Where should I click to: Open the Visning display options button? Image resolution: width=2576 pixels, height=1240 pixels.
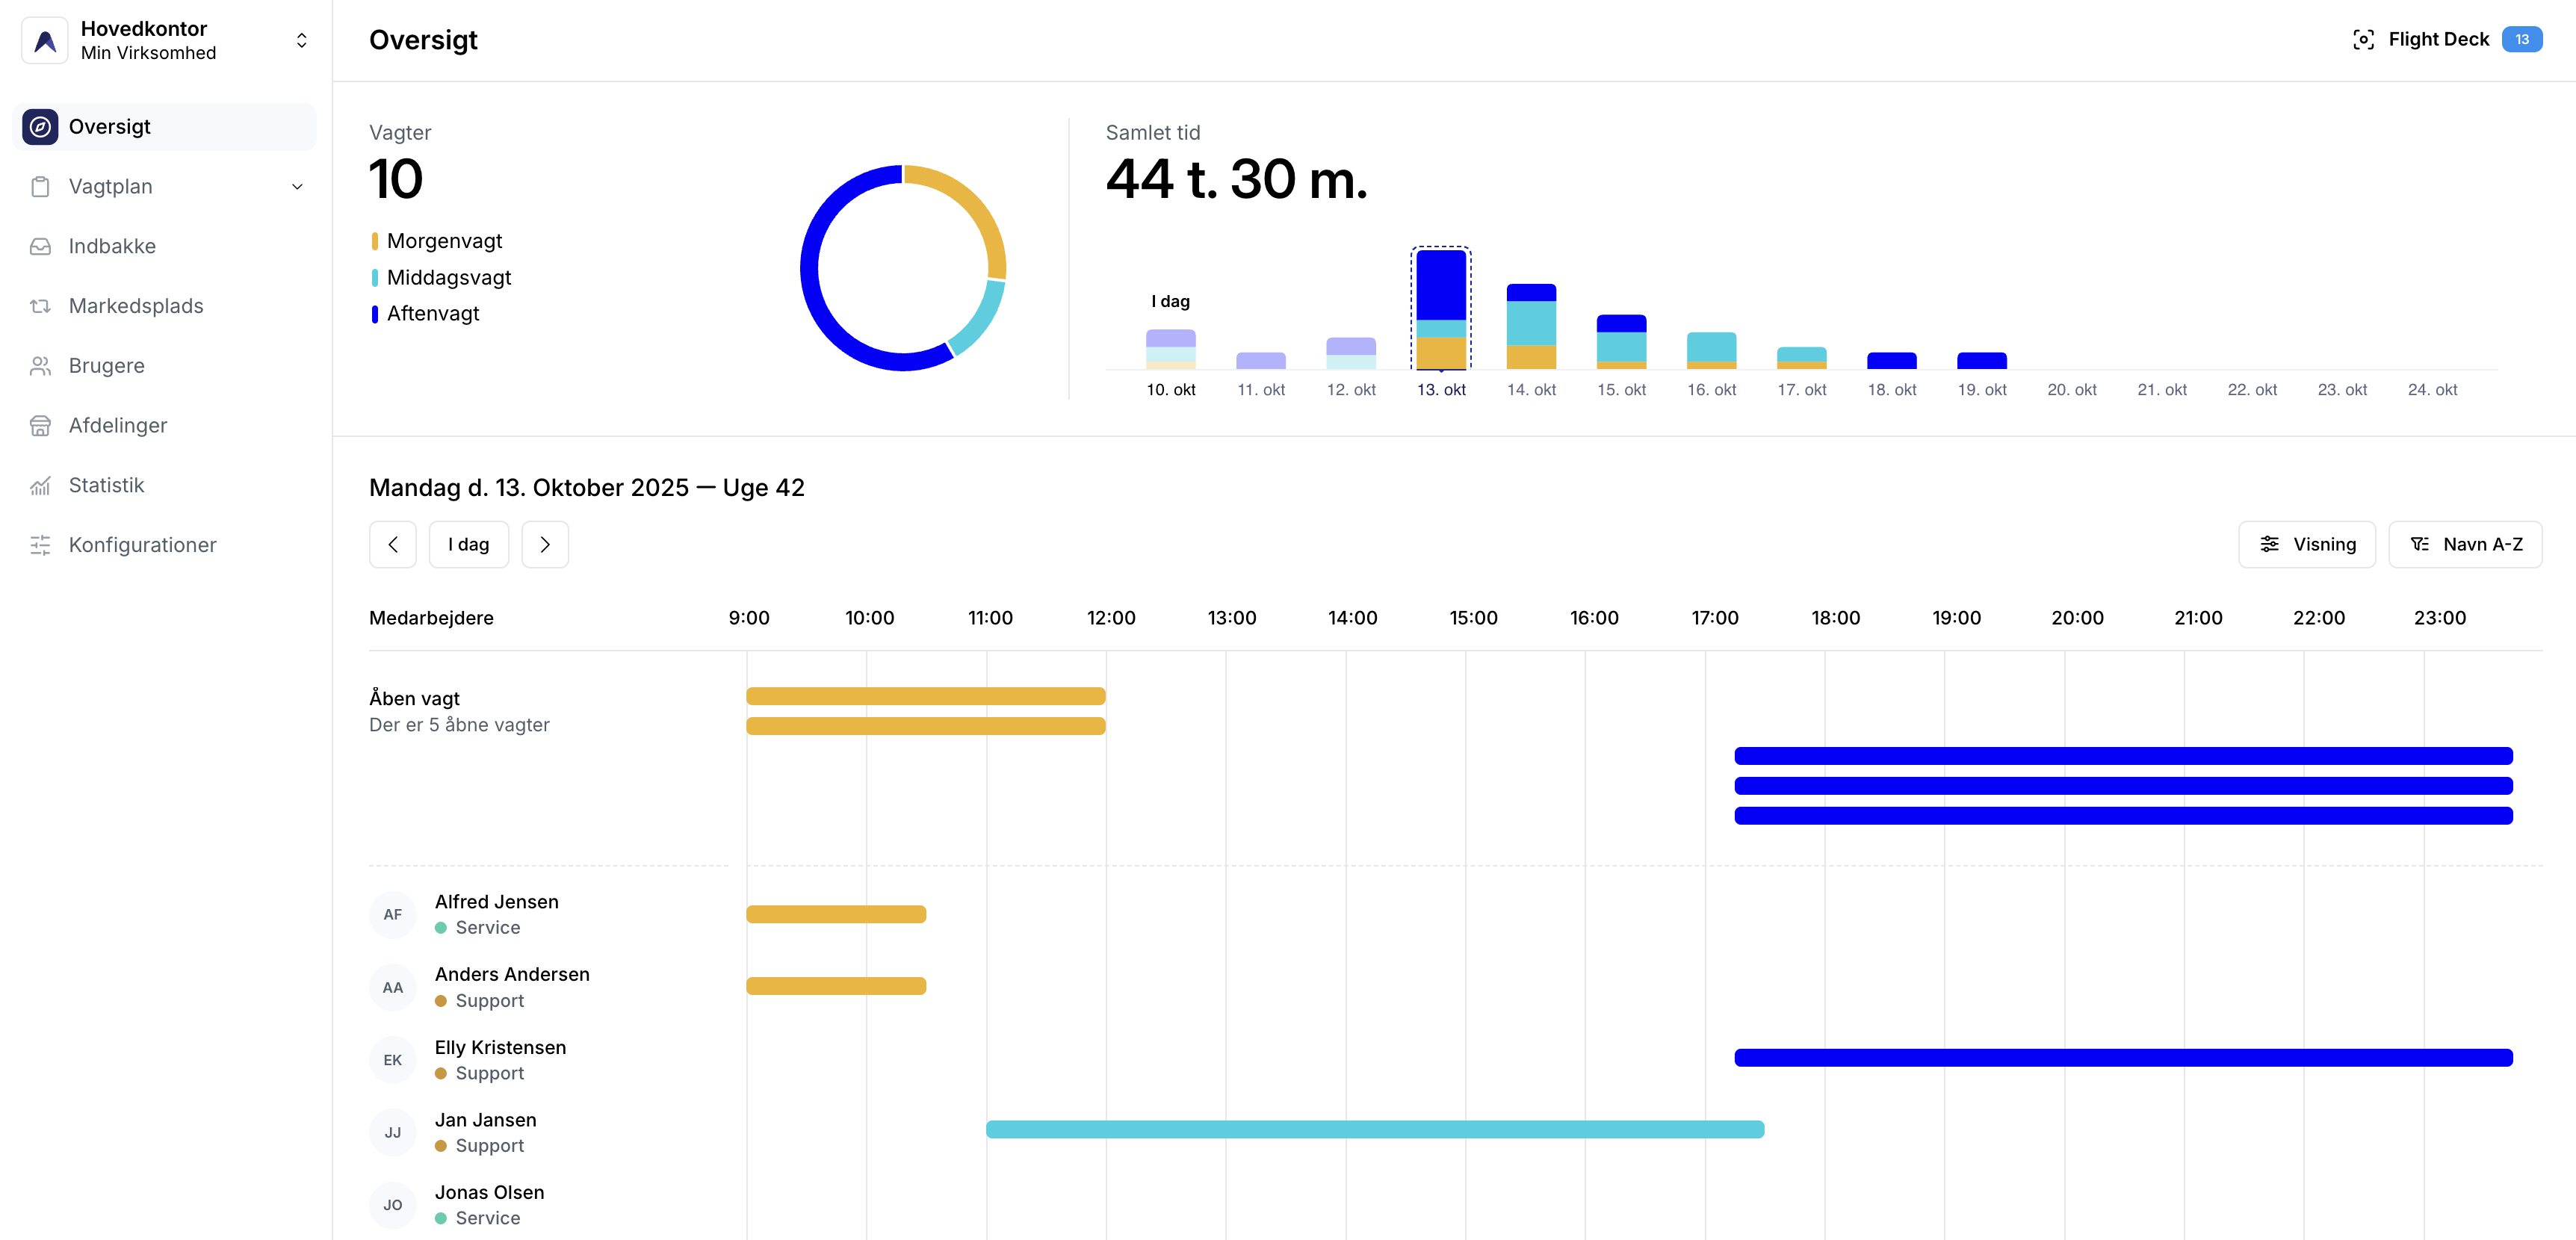pyautogui.click(x=2306, y=545)
